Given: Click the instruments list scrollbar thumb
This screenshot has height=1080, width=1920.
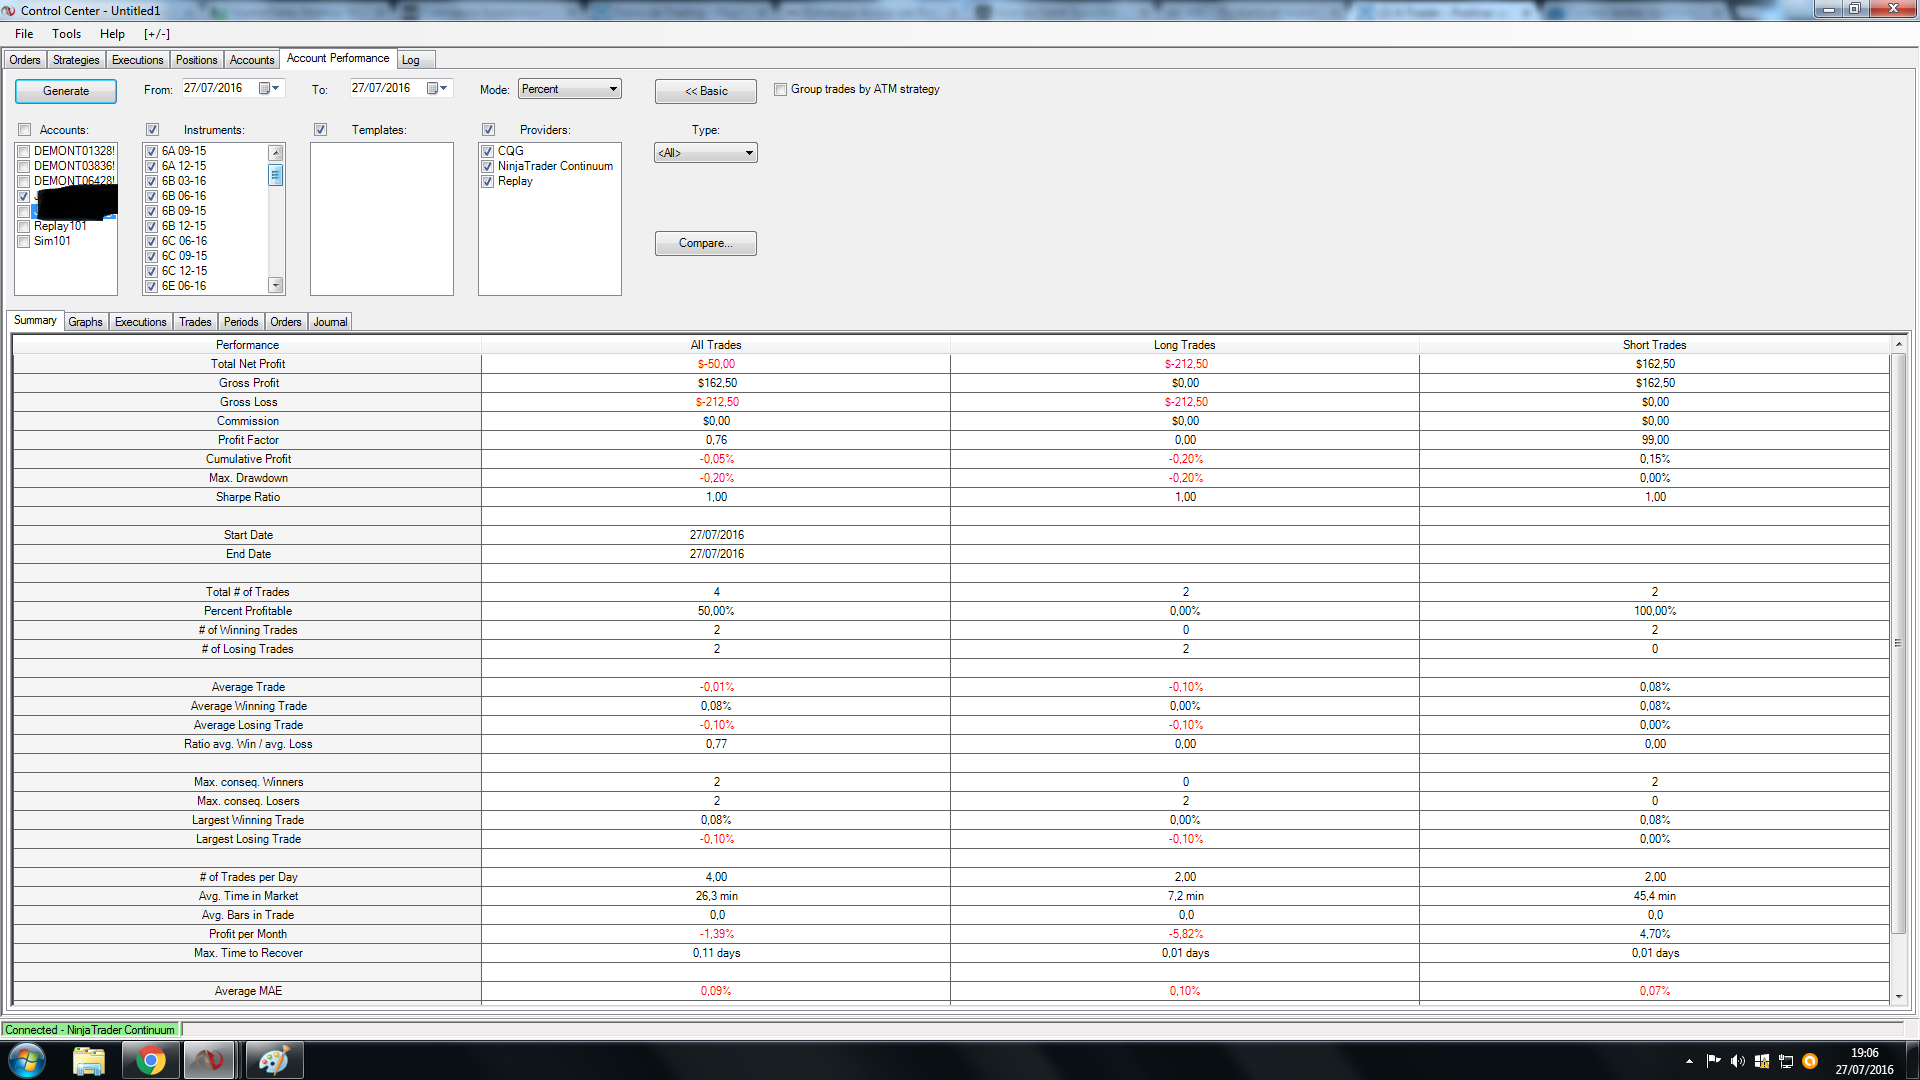Looking at the screenshot, I should coord(276,175).
